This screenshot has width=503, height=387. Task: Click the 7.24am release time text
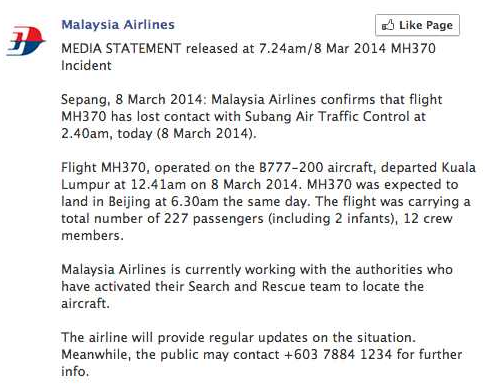click(282, 48)
